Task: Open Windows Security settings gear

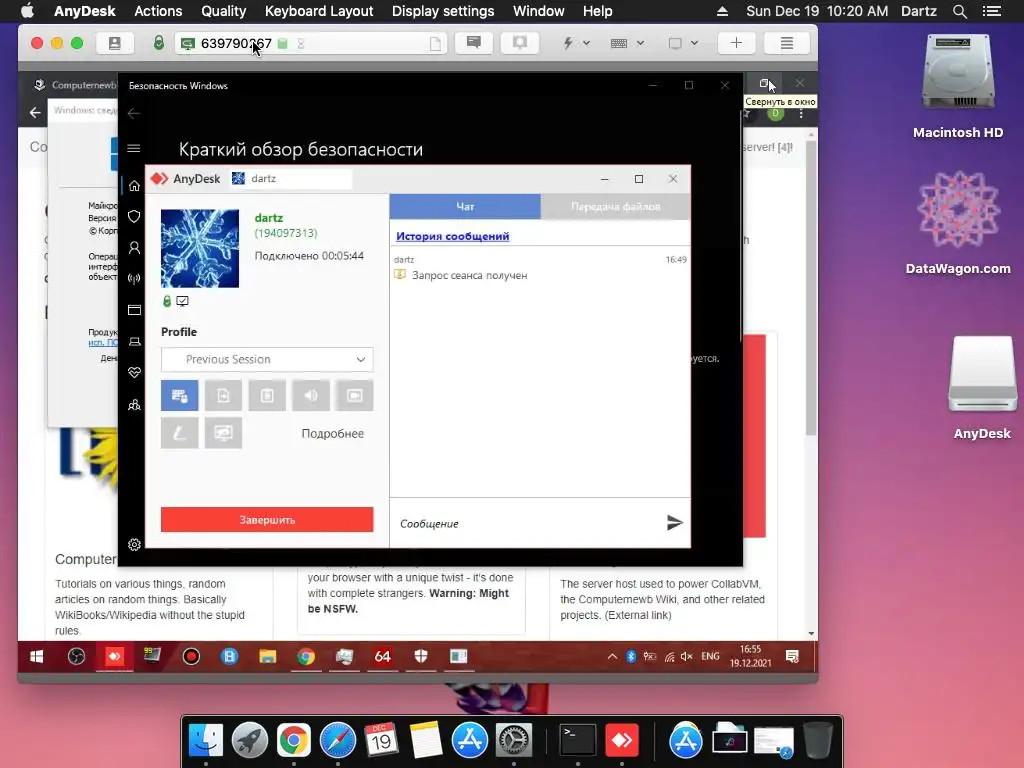Action: tap(134, 544)
